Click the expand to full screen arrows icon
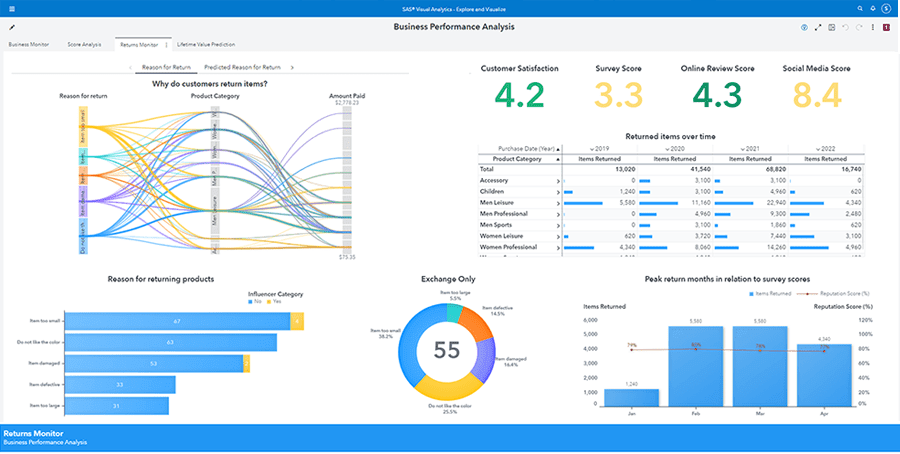Image resolution: width=900 pixels, height=454 pixels. 819,28
